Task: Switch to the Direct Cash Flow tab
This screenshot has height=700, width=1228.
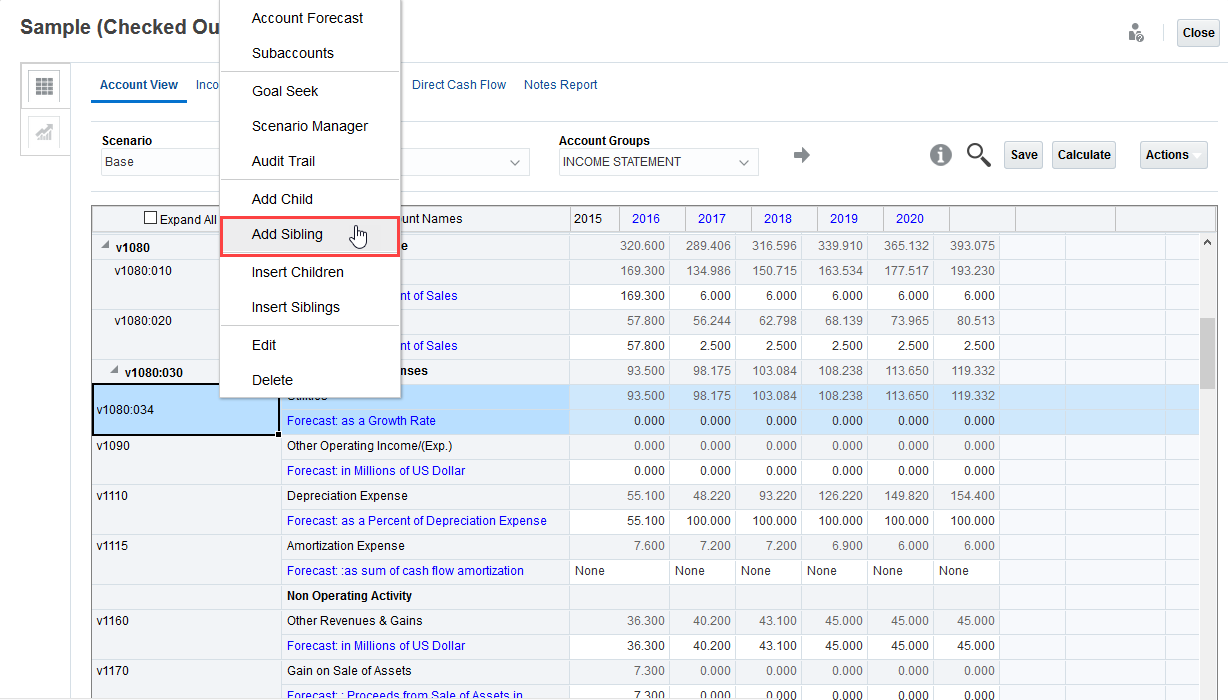Action: point(459,85)
